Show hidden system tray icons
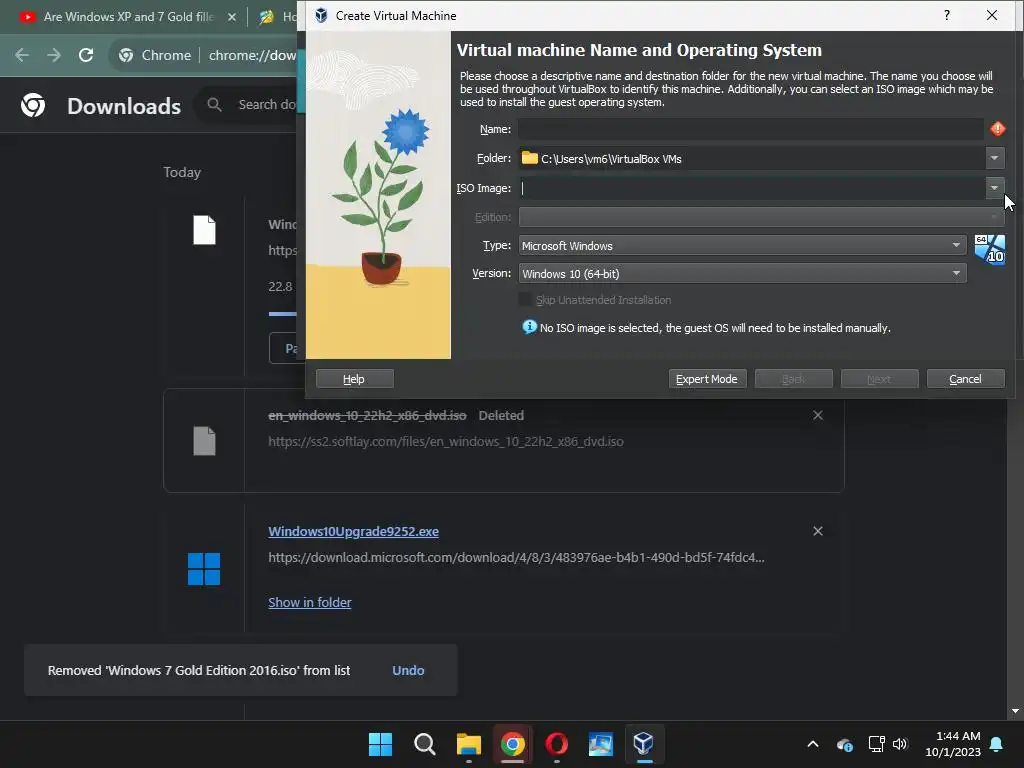The image size is (1024, 768). (812, 744)
